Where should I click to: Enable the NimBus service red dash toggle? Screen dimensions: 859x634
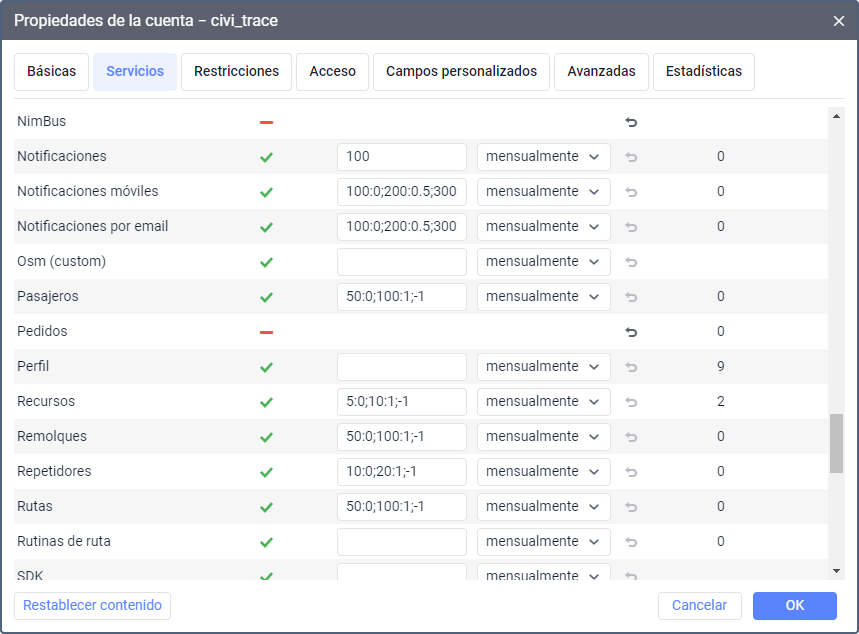(266, 122)
